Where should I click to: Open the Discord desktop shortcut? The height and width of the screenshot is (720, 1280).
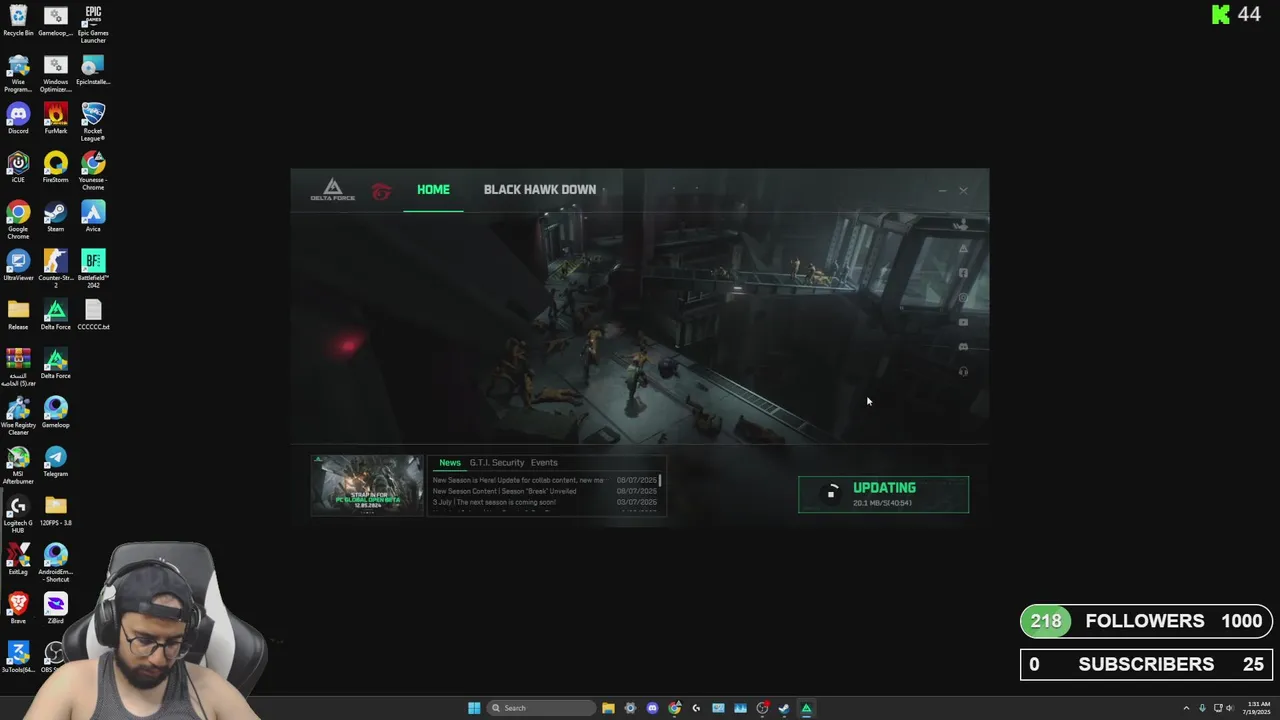18,118
